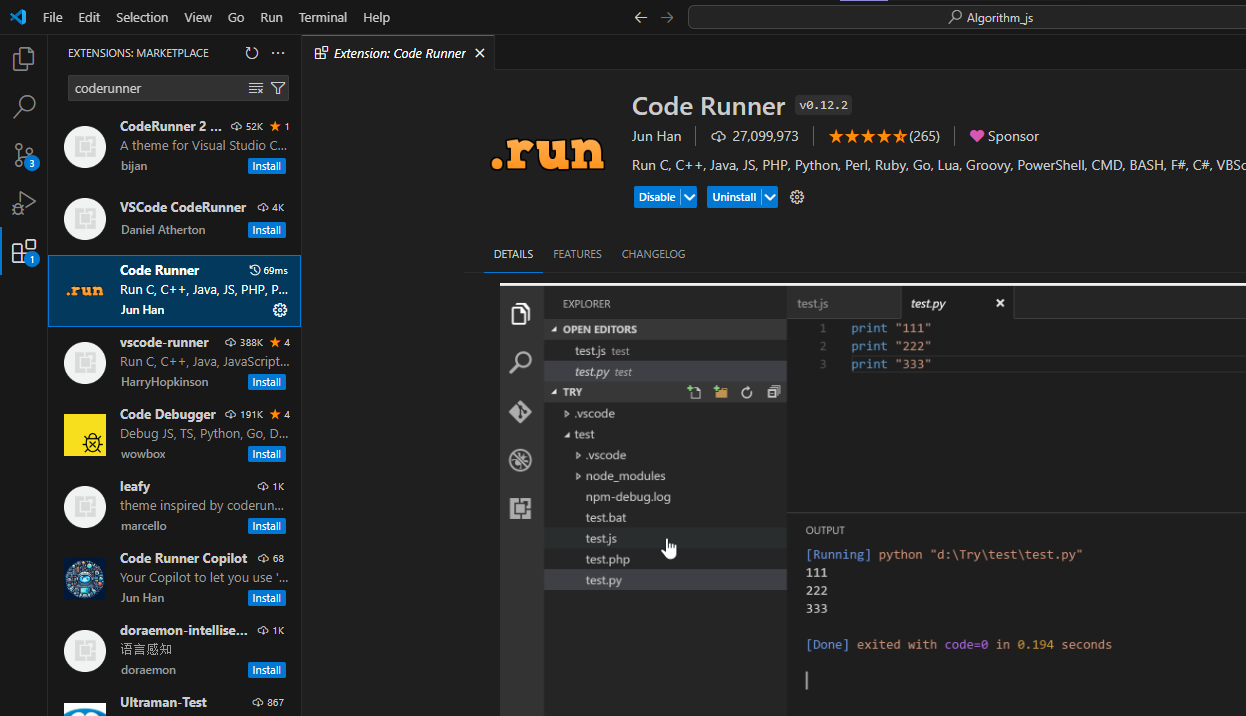Open the Run menu
Image resolution: width=1246 pixels, height=716 pixels.
[271, 17]
